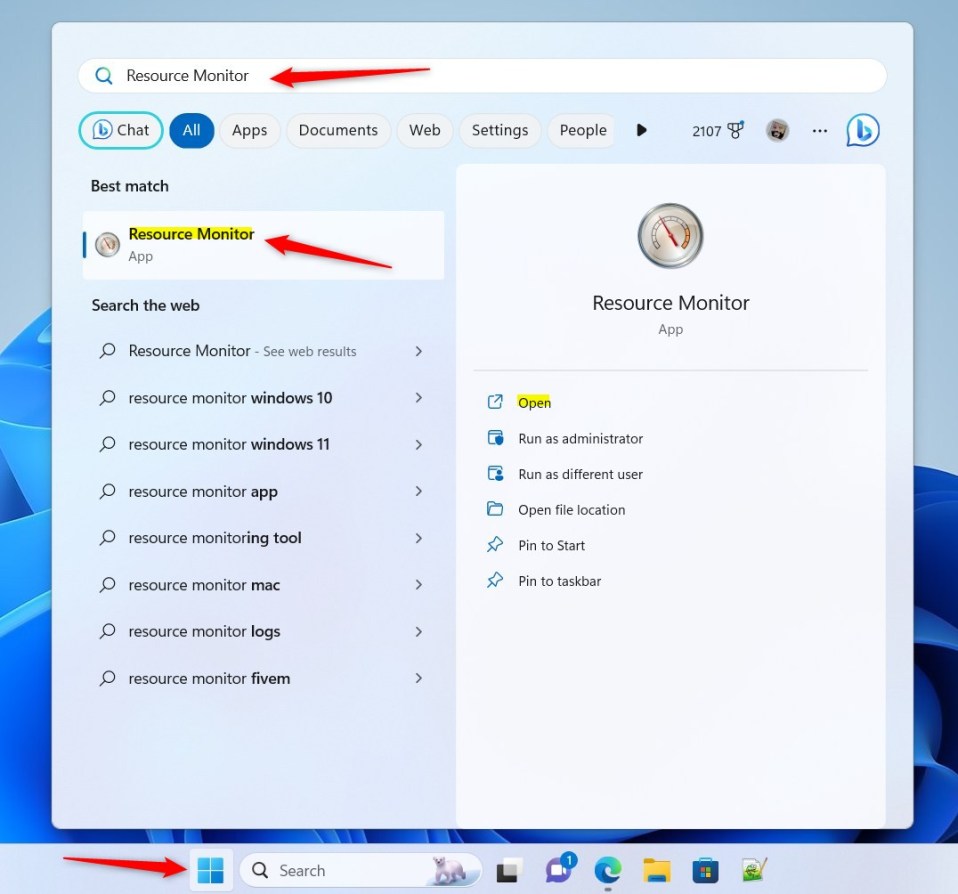This screenshot has height=894, width=958.
Task: Select 'resource monitor windows 10' suggestion
Action: point(261,398)
